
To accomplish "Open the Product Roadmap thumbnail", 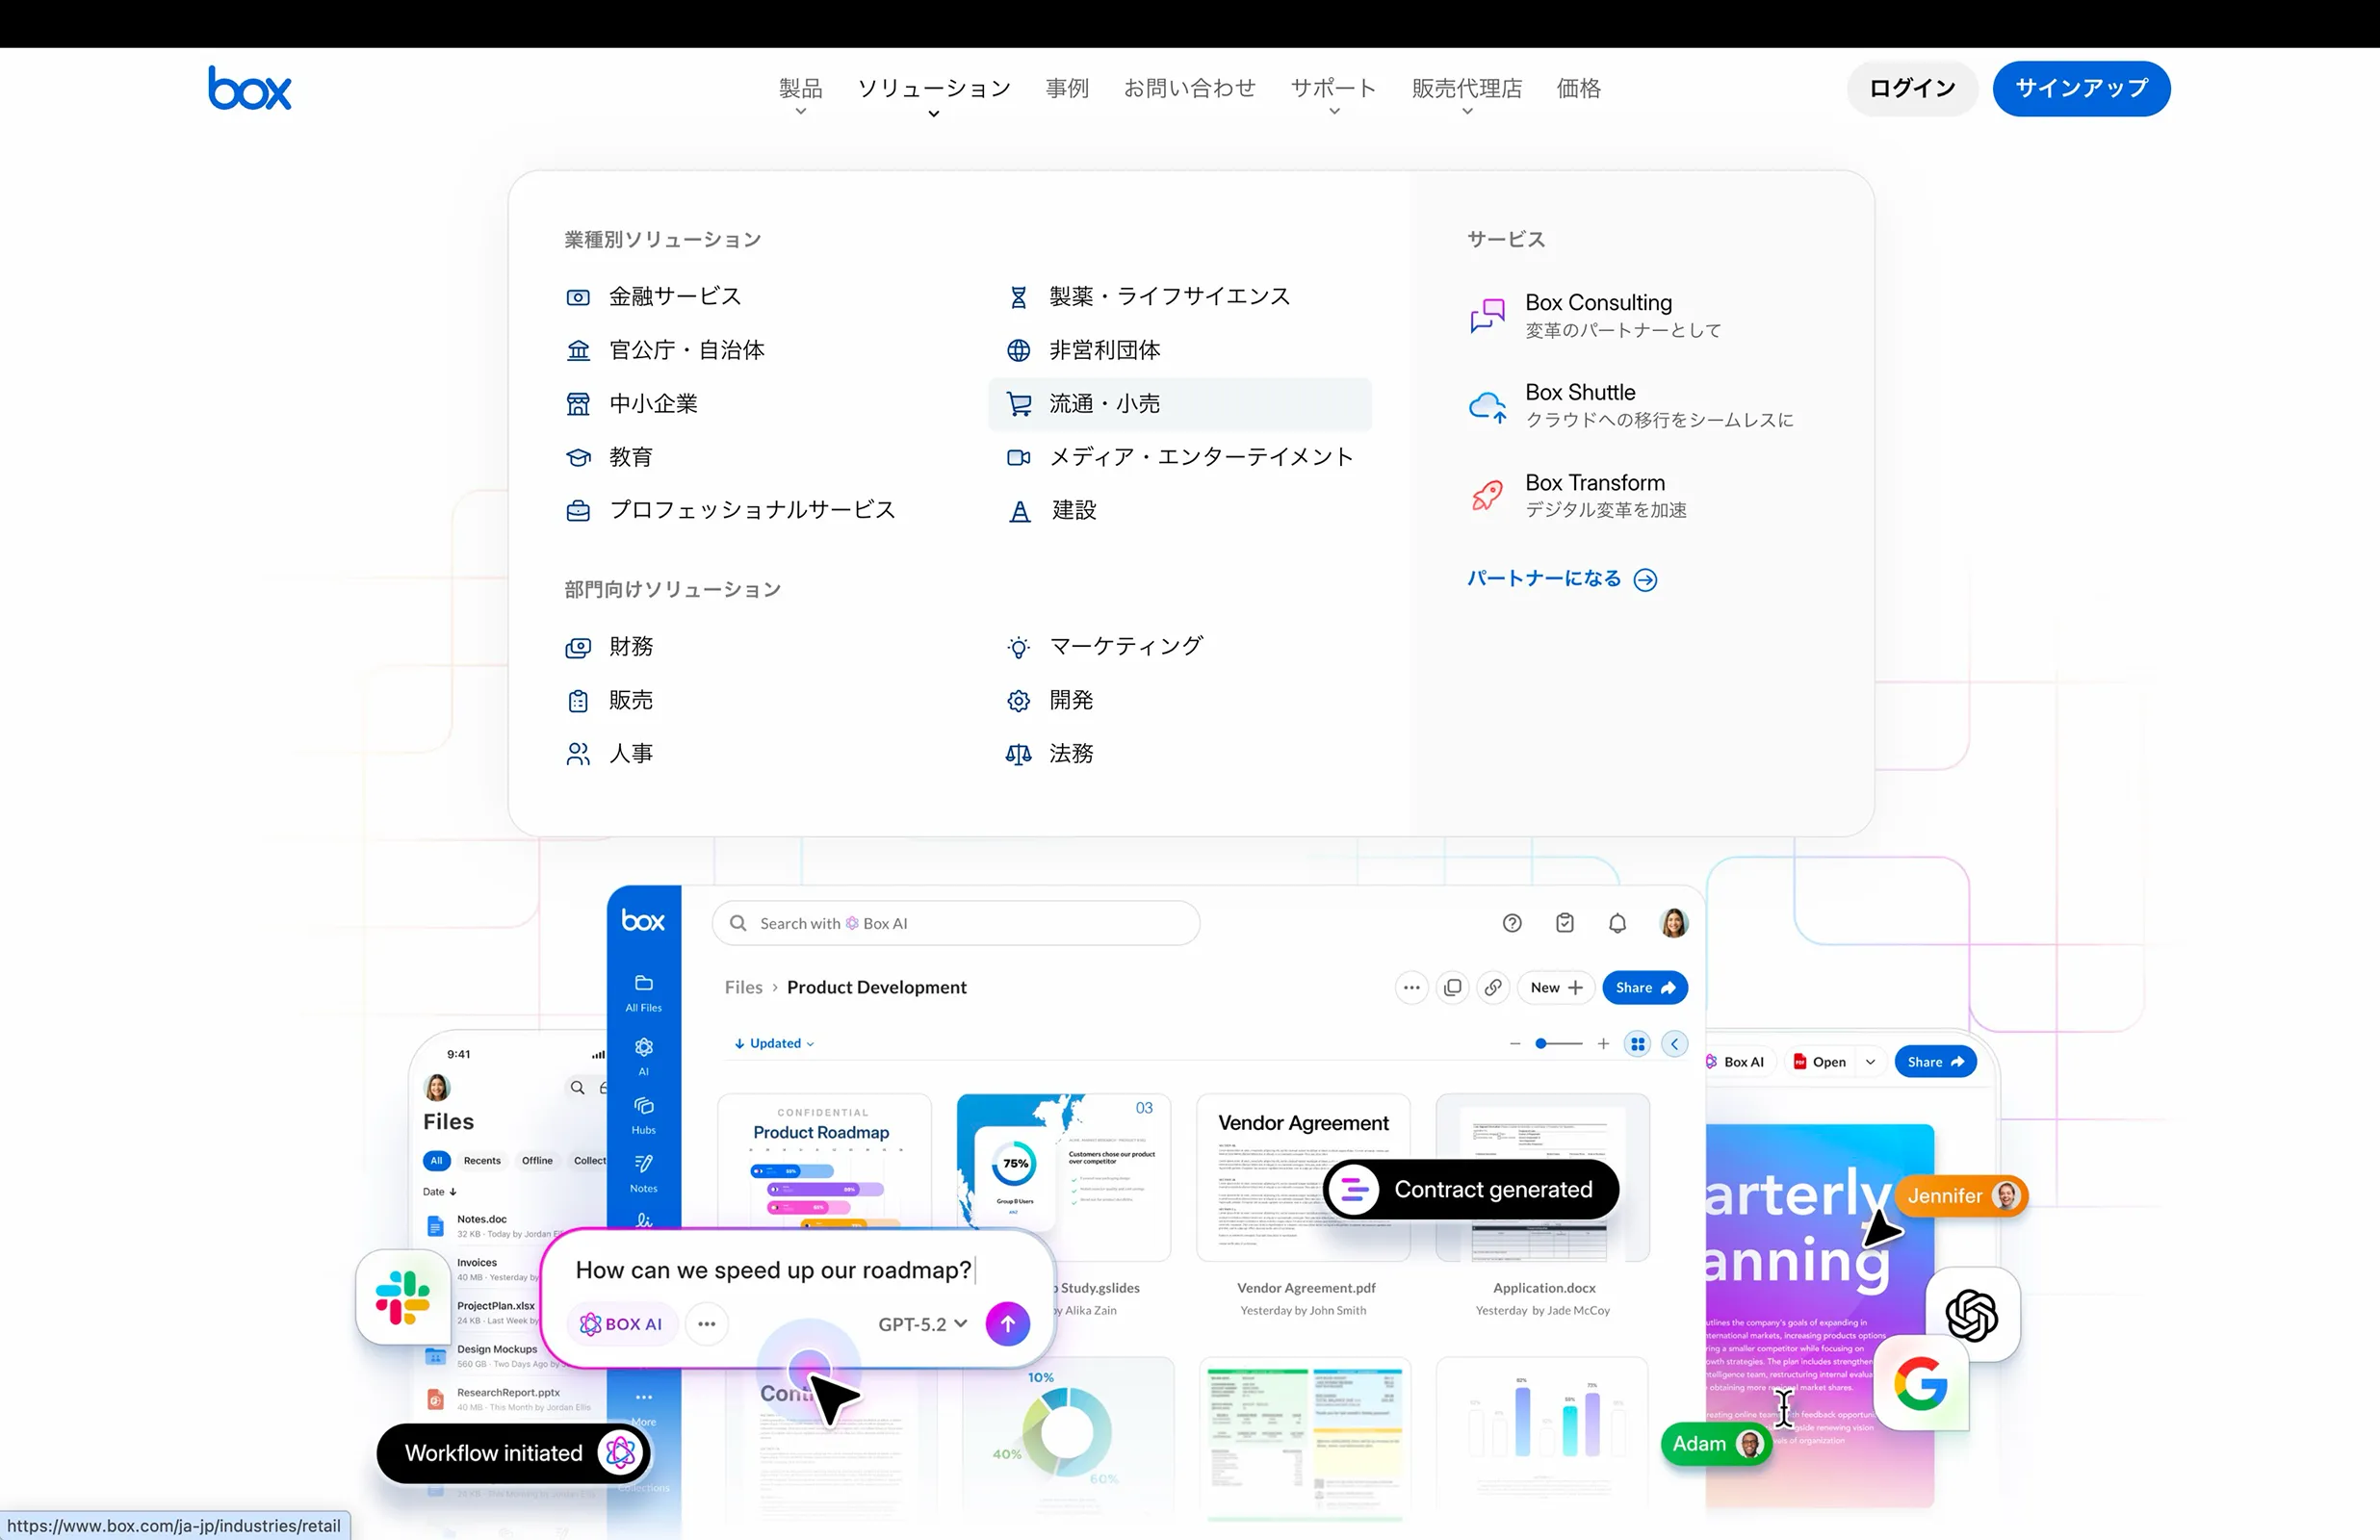I will pyautogui.click(x=824, y=1162).
